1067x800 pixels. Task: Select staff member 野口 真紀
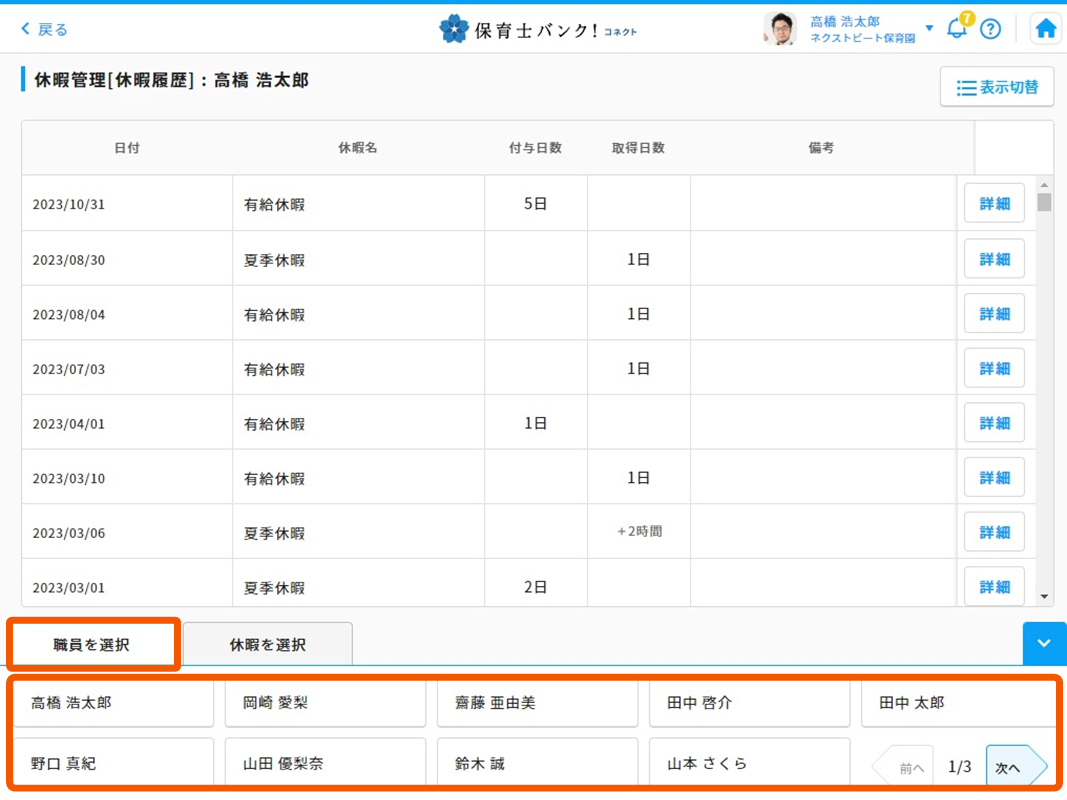point(113,763)
